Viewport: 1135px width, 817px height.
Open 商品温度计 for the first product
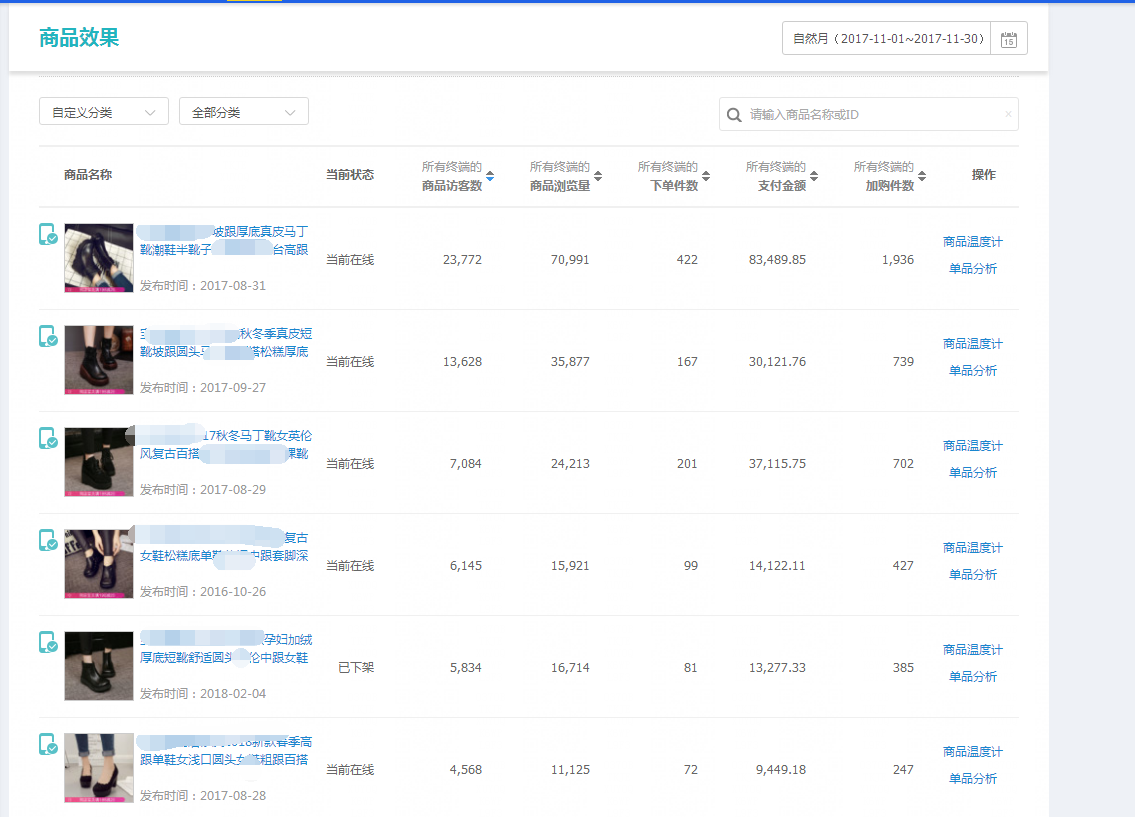pos(972,242)
